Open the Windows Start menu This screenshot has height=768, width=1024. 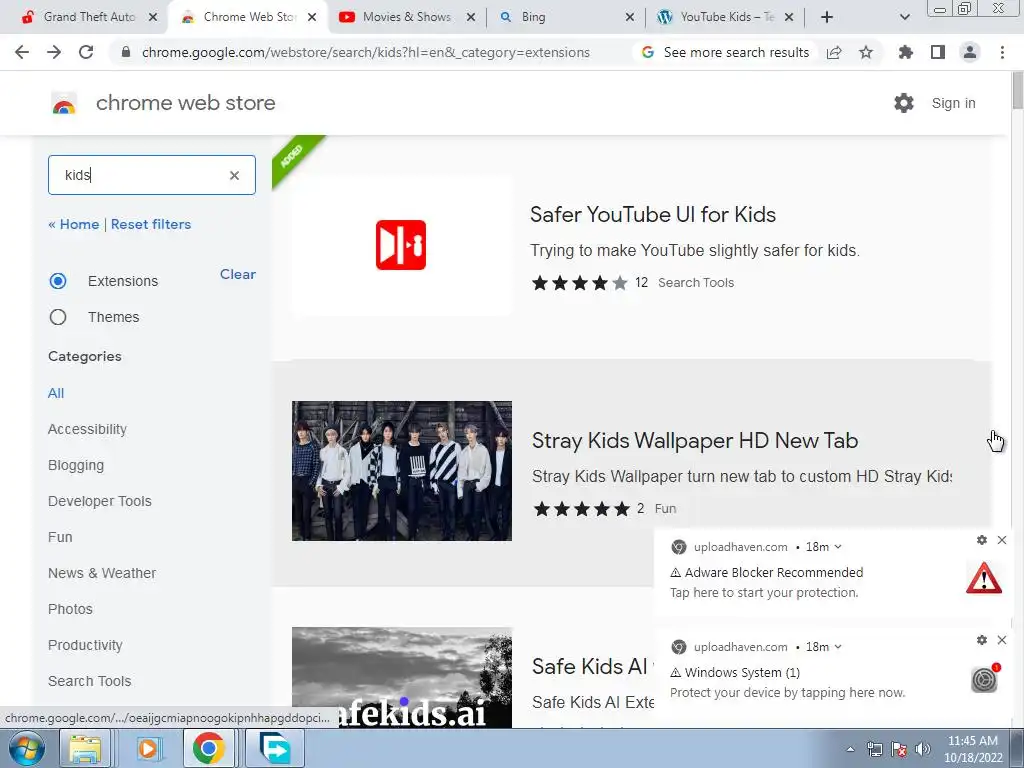(x=26, y=748)
